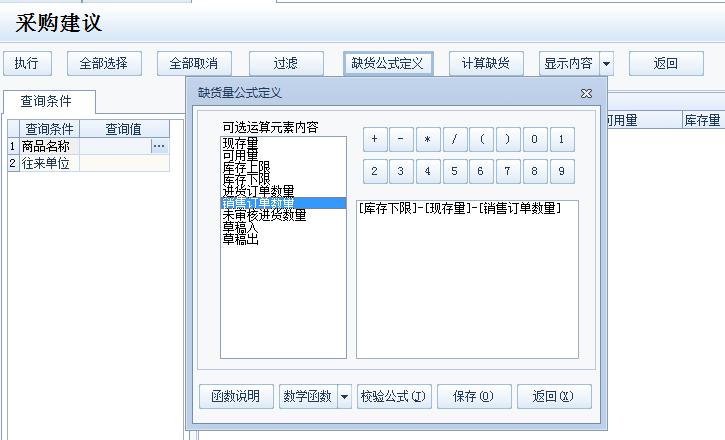Select 库存上限 in the element list
725x440 pixels.
pyautogui.click(x=246, y=168)
